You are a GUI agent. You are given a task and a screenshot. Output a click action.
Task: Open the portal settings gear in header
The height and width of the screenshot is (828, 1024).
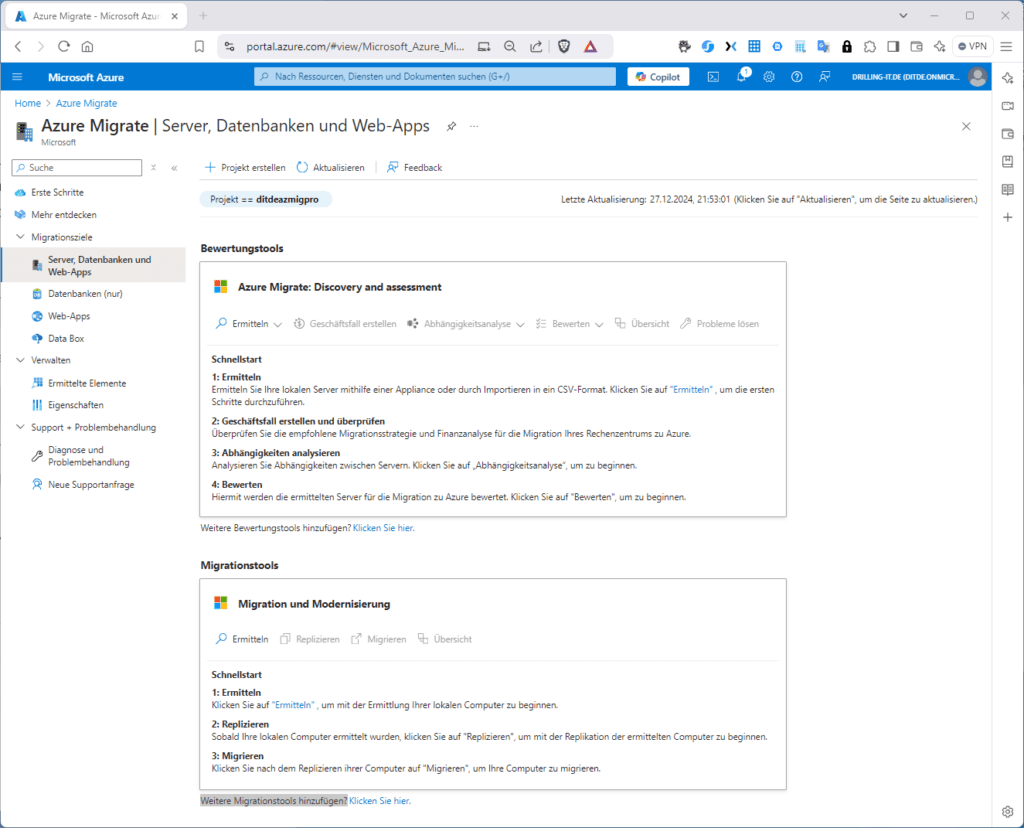(x=769, y=77)
